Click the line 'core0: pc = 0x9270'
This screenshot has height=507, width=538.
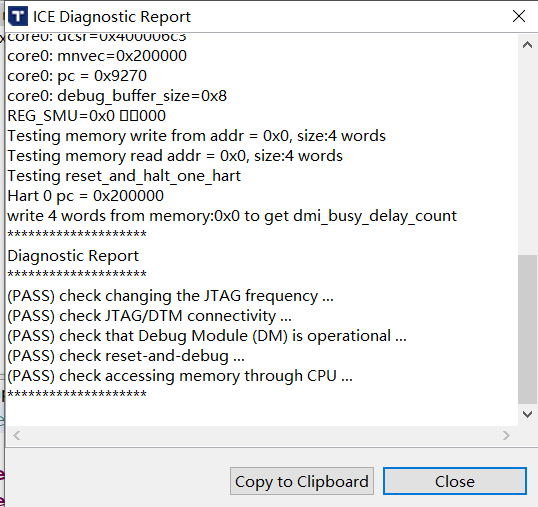click(x=77, y=76)
